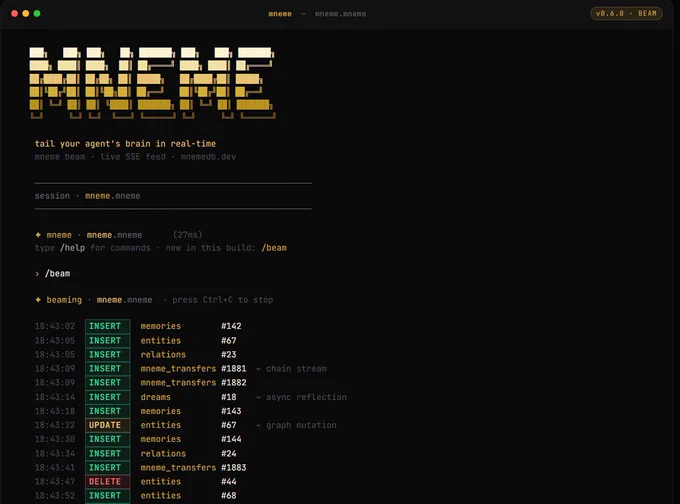Click the '(27ms)' latency text
Image resolution: width=680 pixels, height=504 pixels.
click(187, 235)
